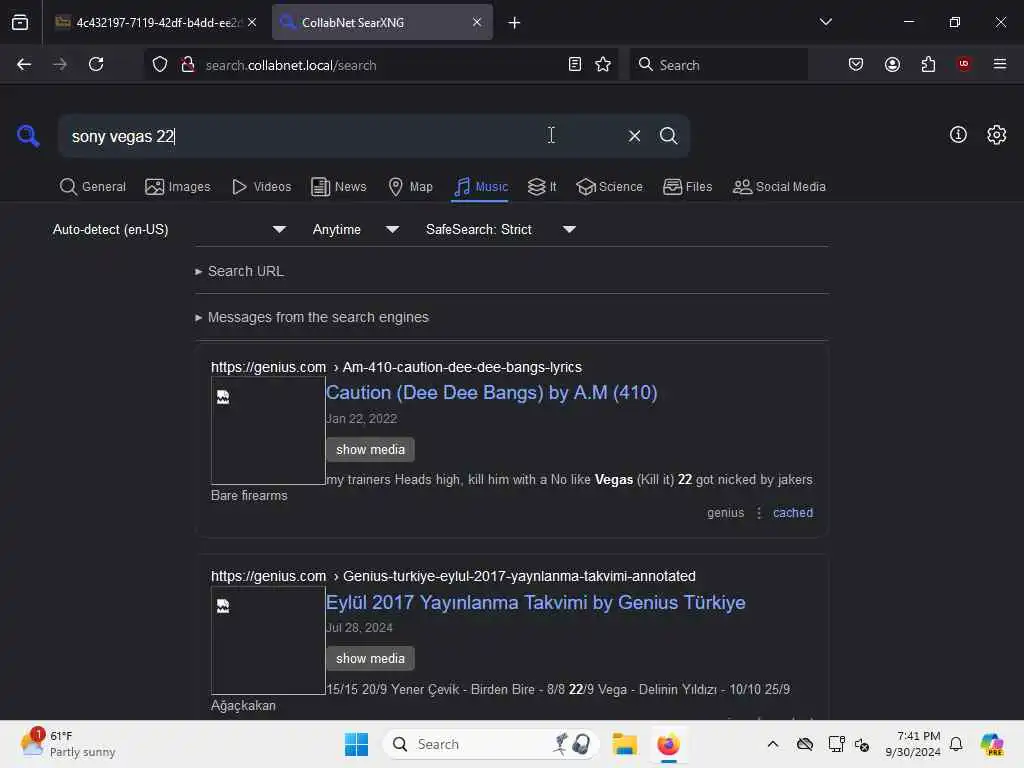Open the SafeSearch Strict dropdown

[x=500, y=229]
